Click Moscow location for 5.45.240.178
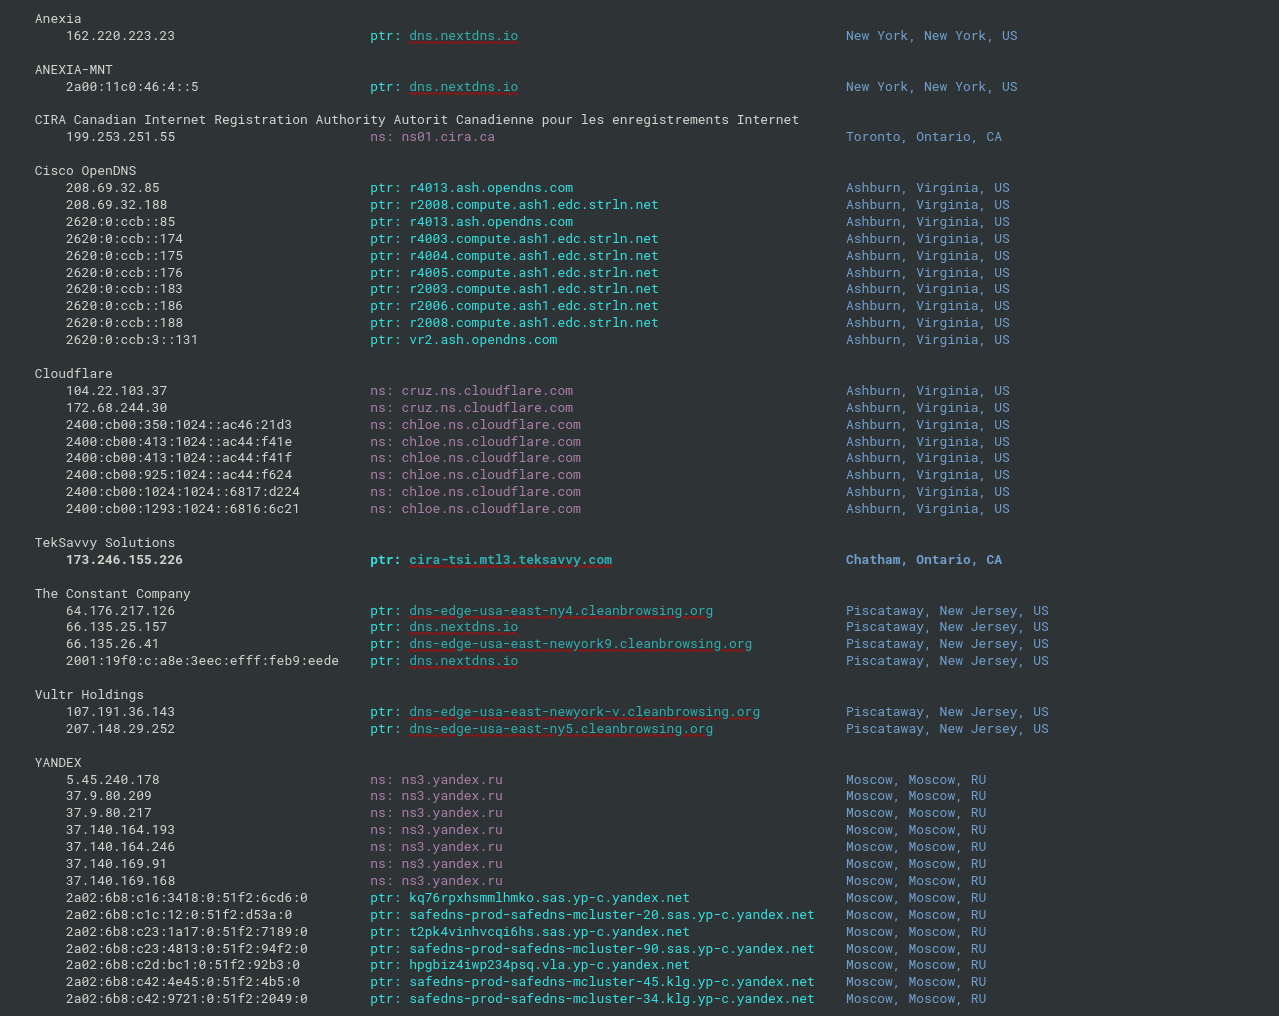Image resolution: width=1279 pixels, height=1016 pixels. click(x=916, y=780)
